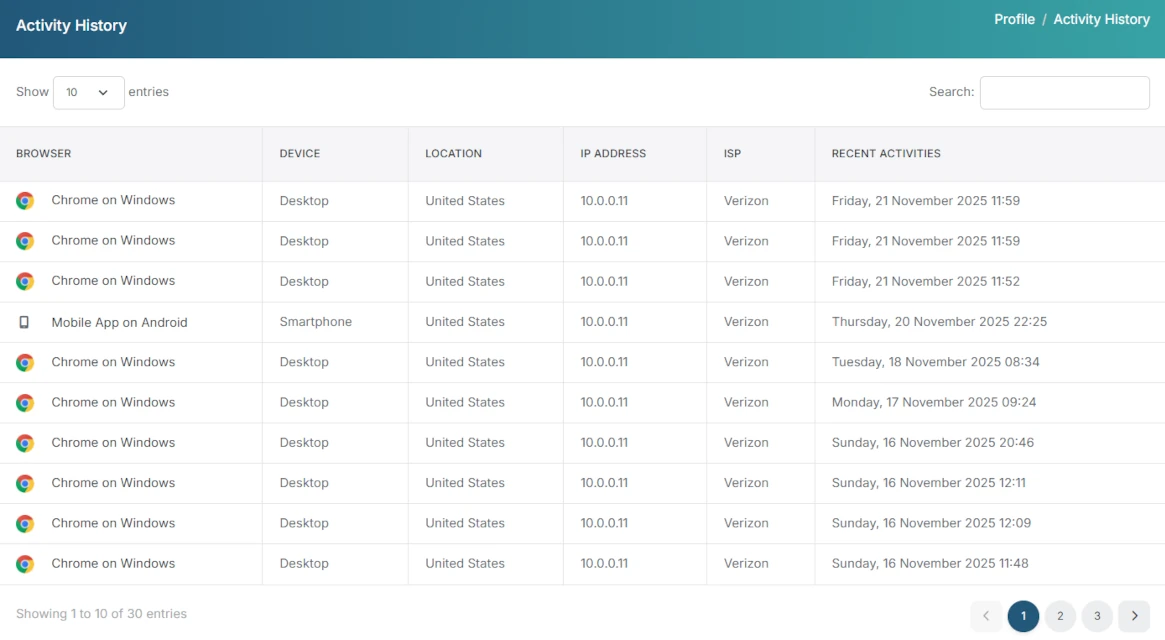The image size is (1165, 640).
Task: Jump to page 3 of results
Action: click(1097, 616)
